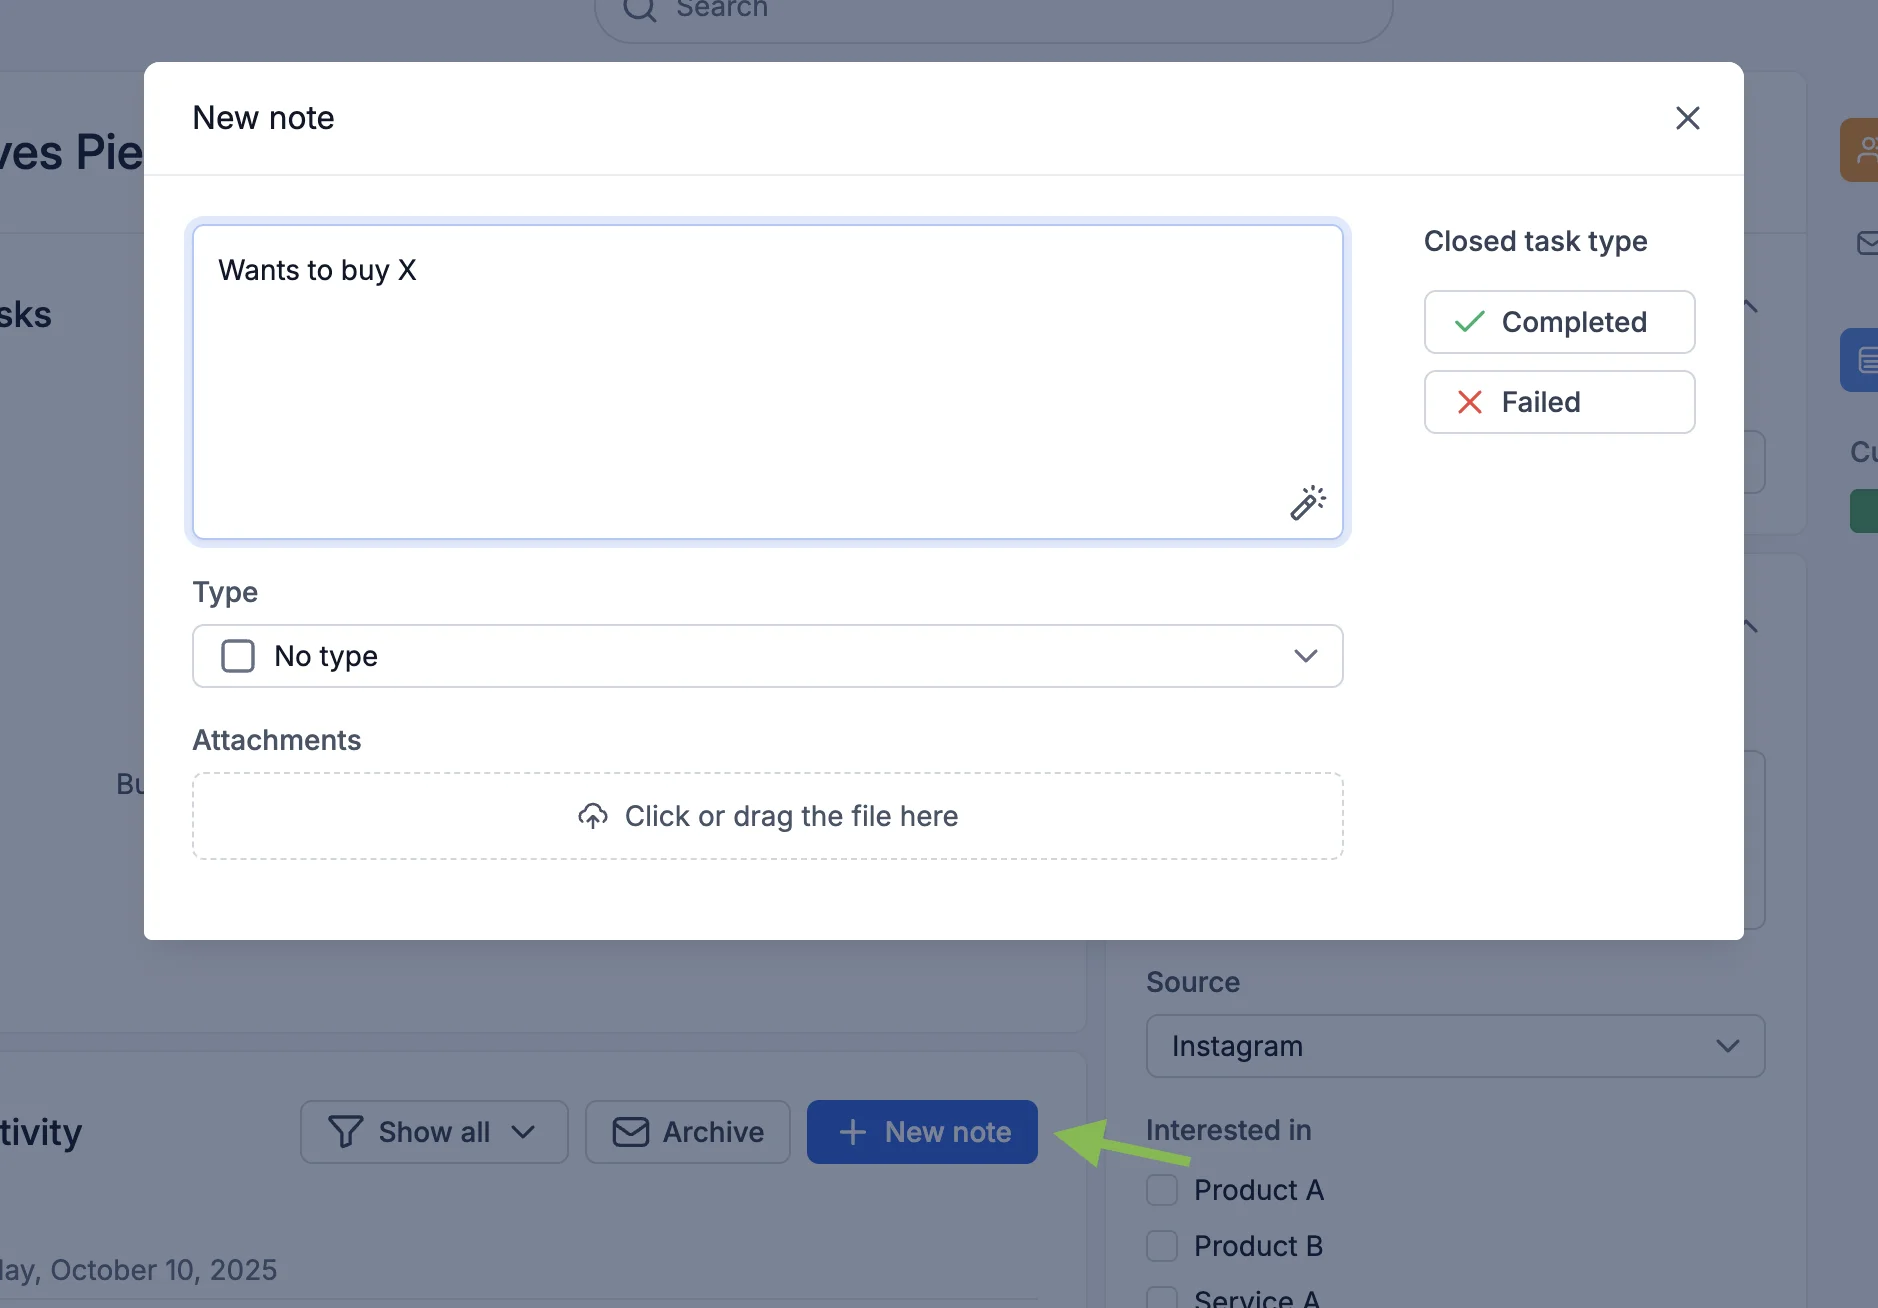Click the magnifier search icon
This screenshot has width=1878, height=1308.
point(640,10)
